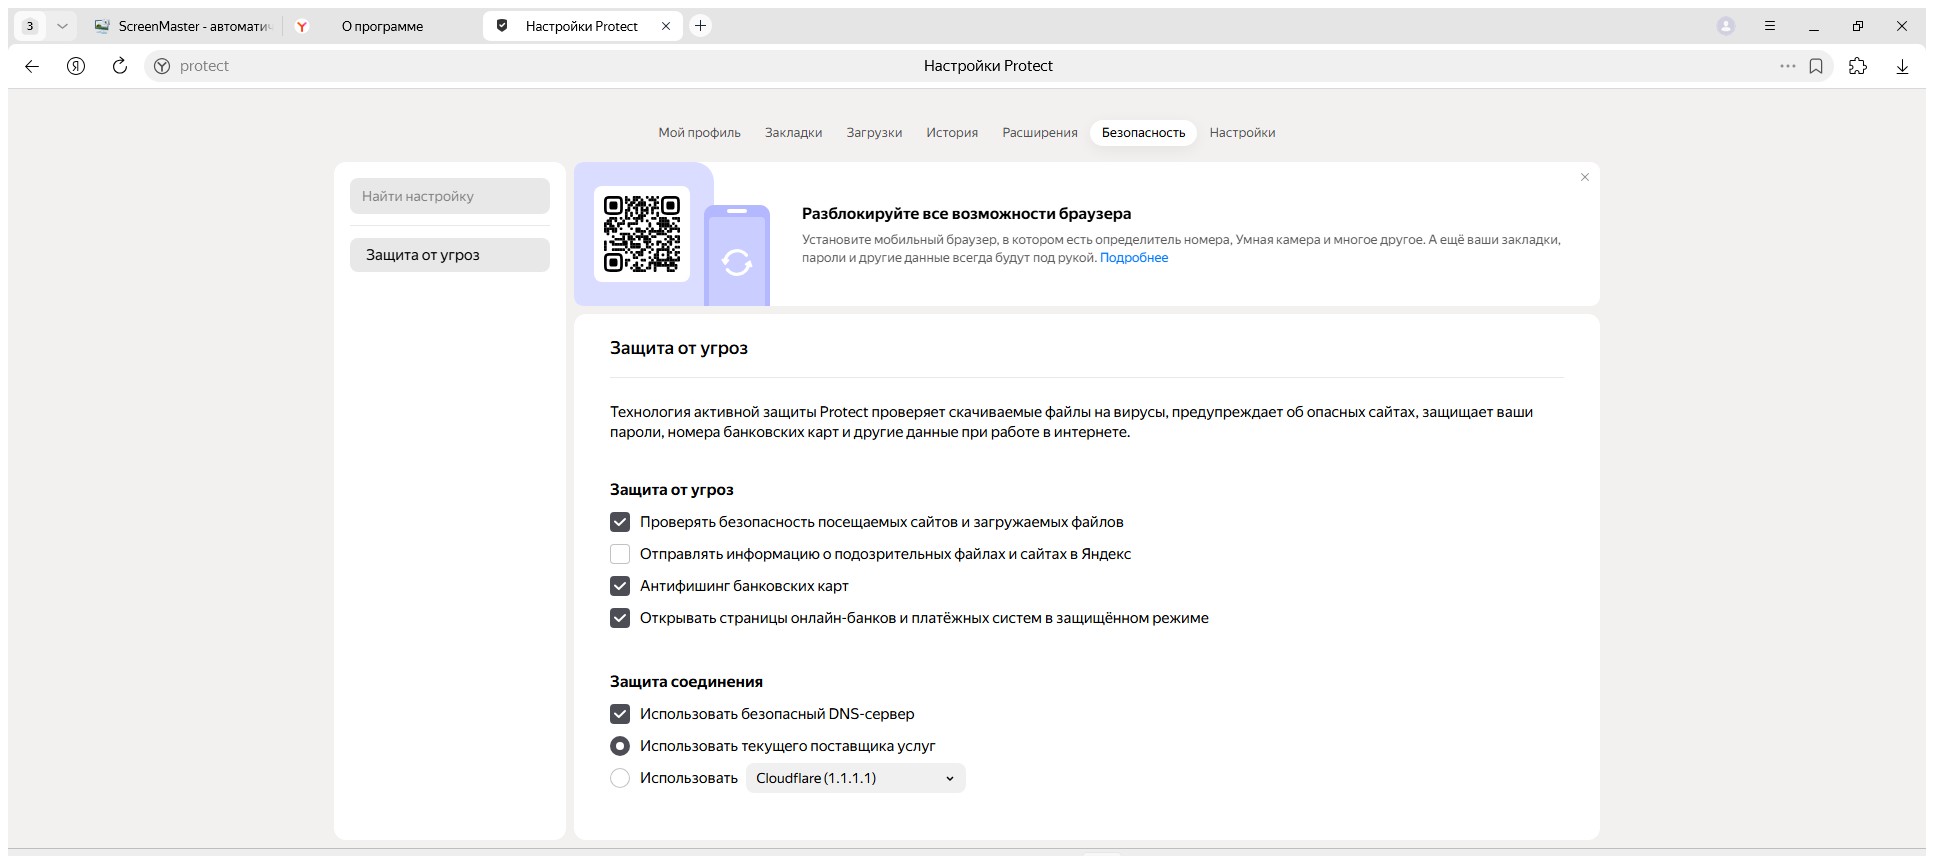Toggle Открывать страницы онлайн-банков в защищённом режиме
Viewport: 1934px width, 856px height.
pos(620,618)
